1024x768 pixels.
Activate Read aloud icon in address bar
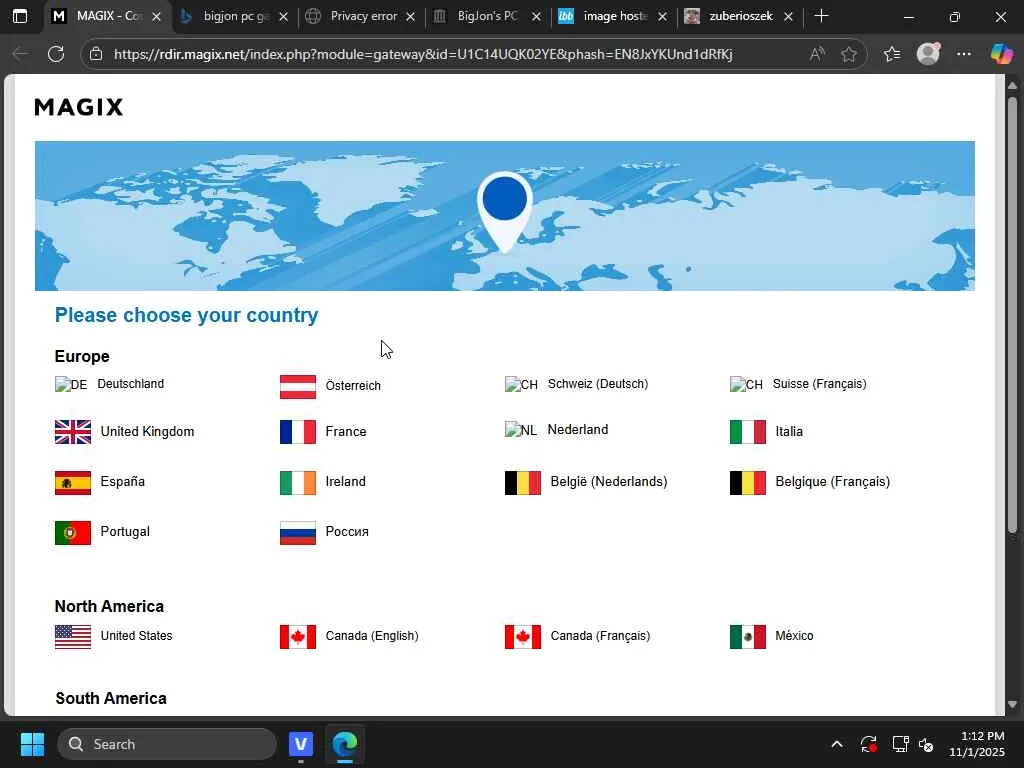(x=816, y=54)
